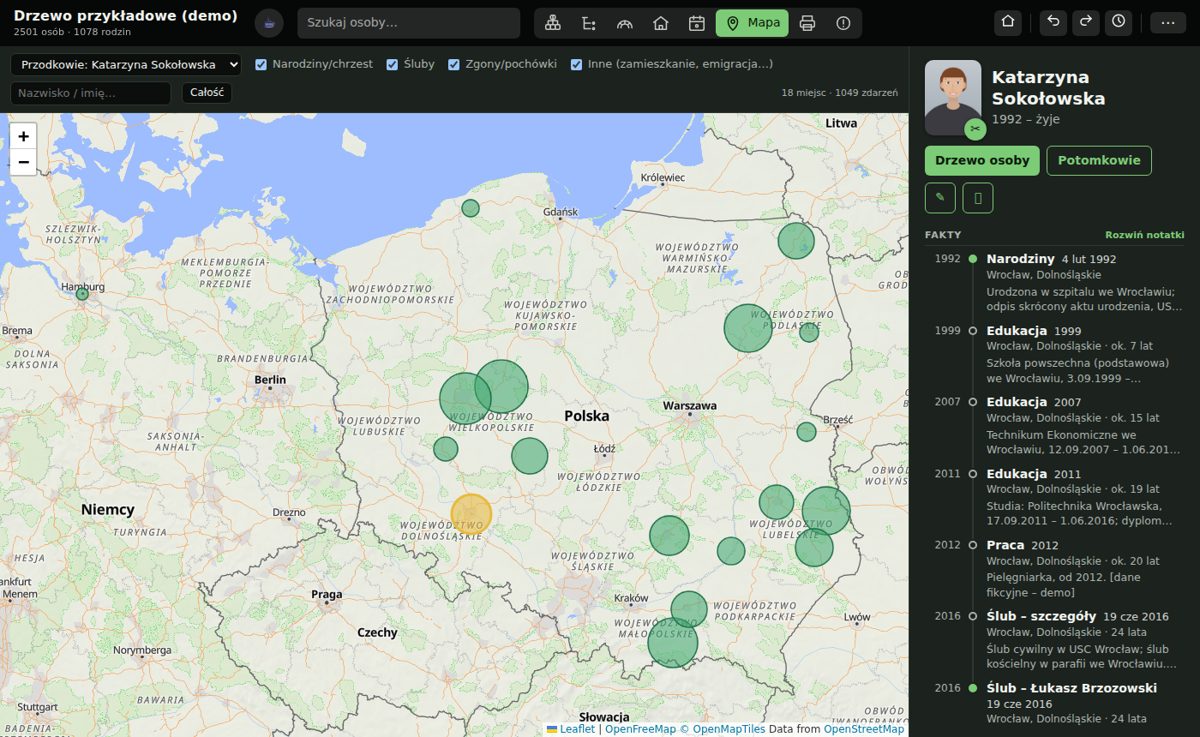Click the home person button at top right
The width and height of the screenshot is (1200, 737).
pyautogui.click(x=1008, y=22)
